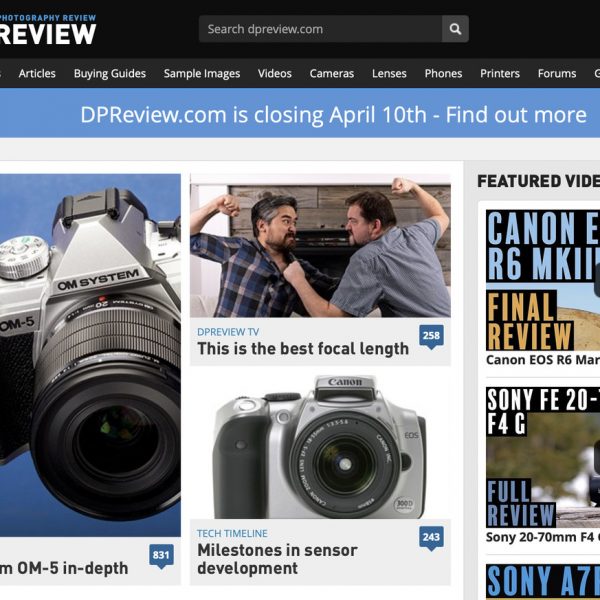Open the Sony A7 video thumbnail
This screenshot has height=600, width=600.
[543, 582]
